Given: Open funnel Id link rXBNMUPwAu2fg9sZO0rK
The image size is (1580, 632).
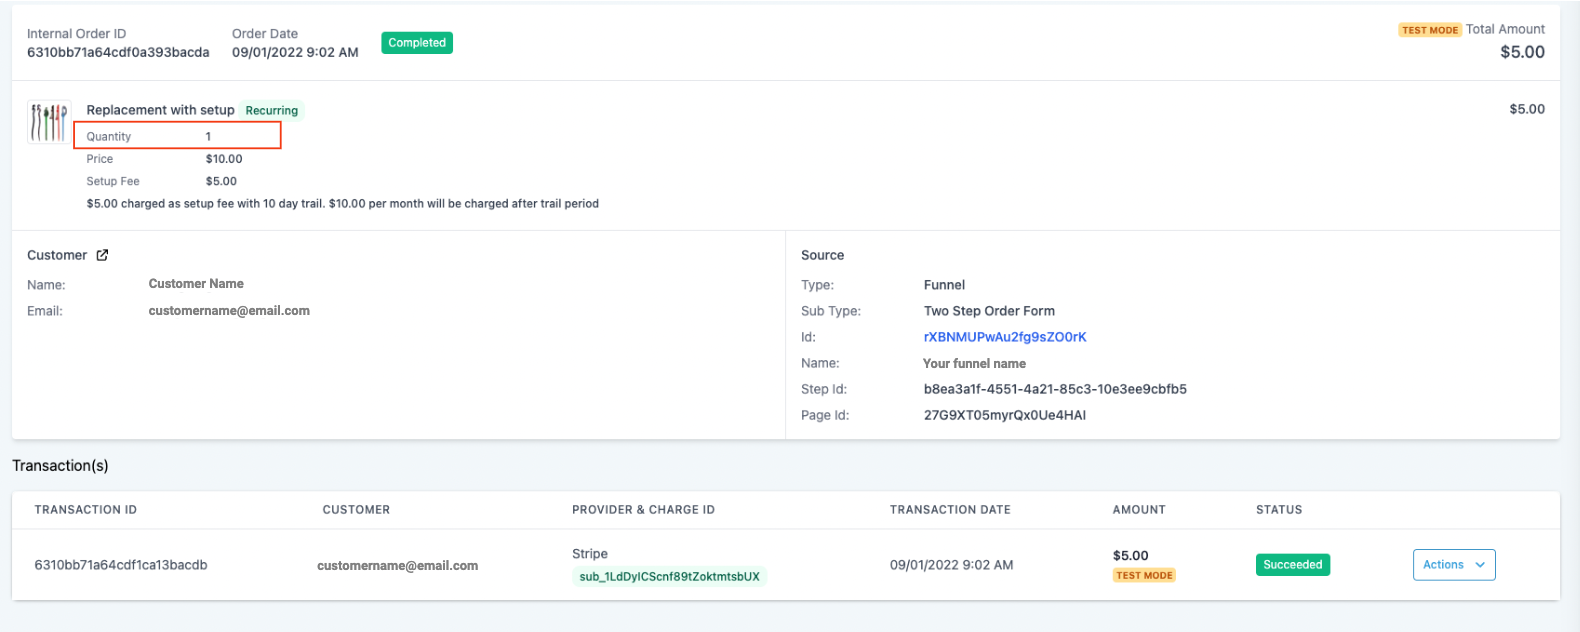Looking at the screenshot, I should [x=1005, y=337].
